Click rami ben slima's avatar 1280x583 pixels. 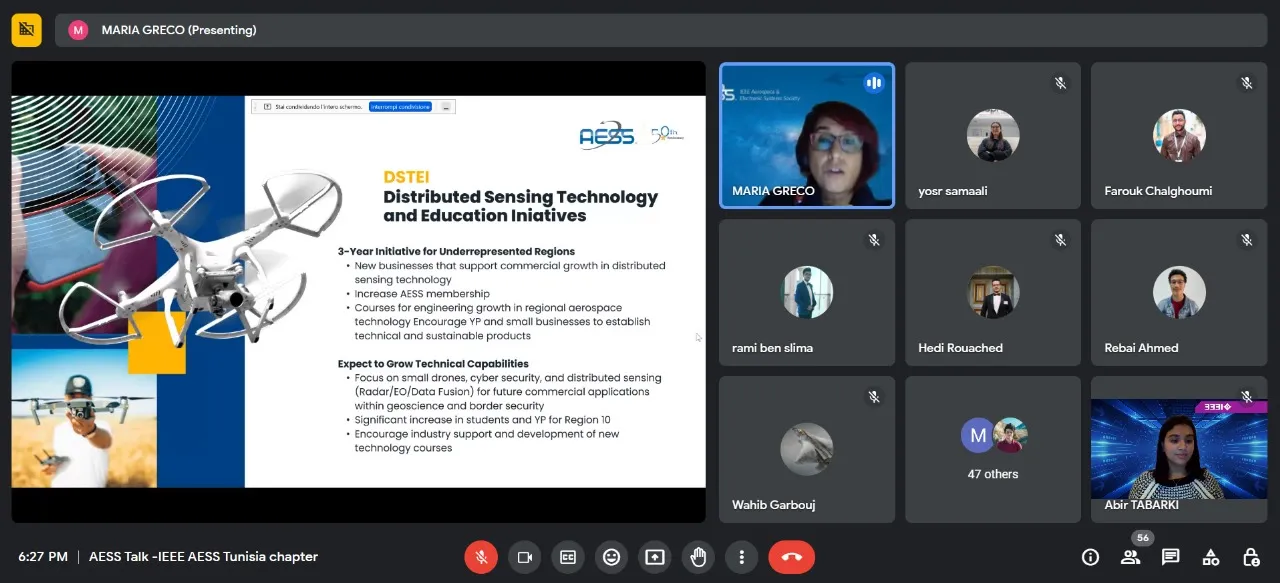click(806, 292)
